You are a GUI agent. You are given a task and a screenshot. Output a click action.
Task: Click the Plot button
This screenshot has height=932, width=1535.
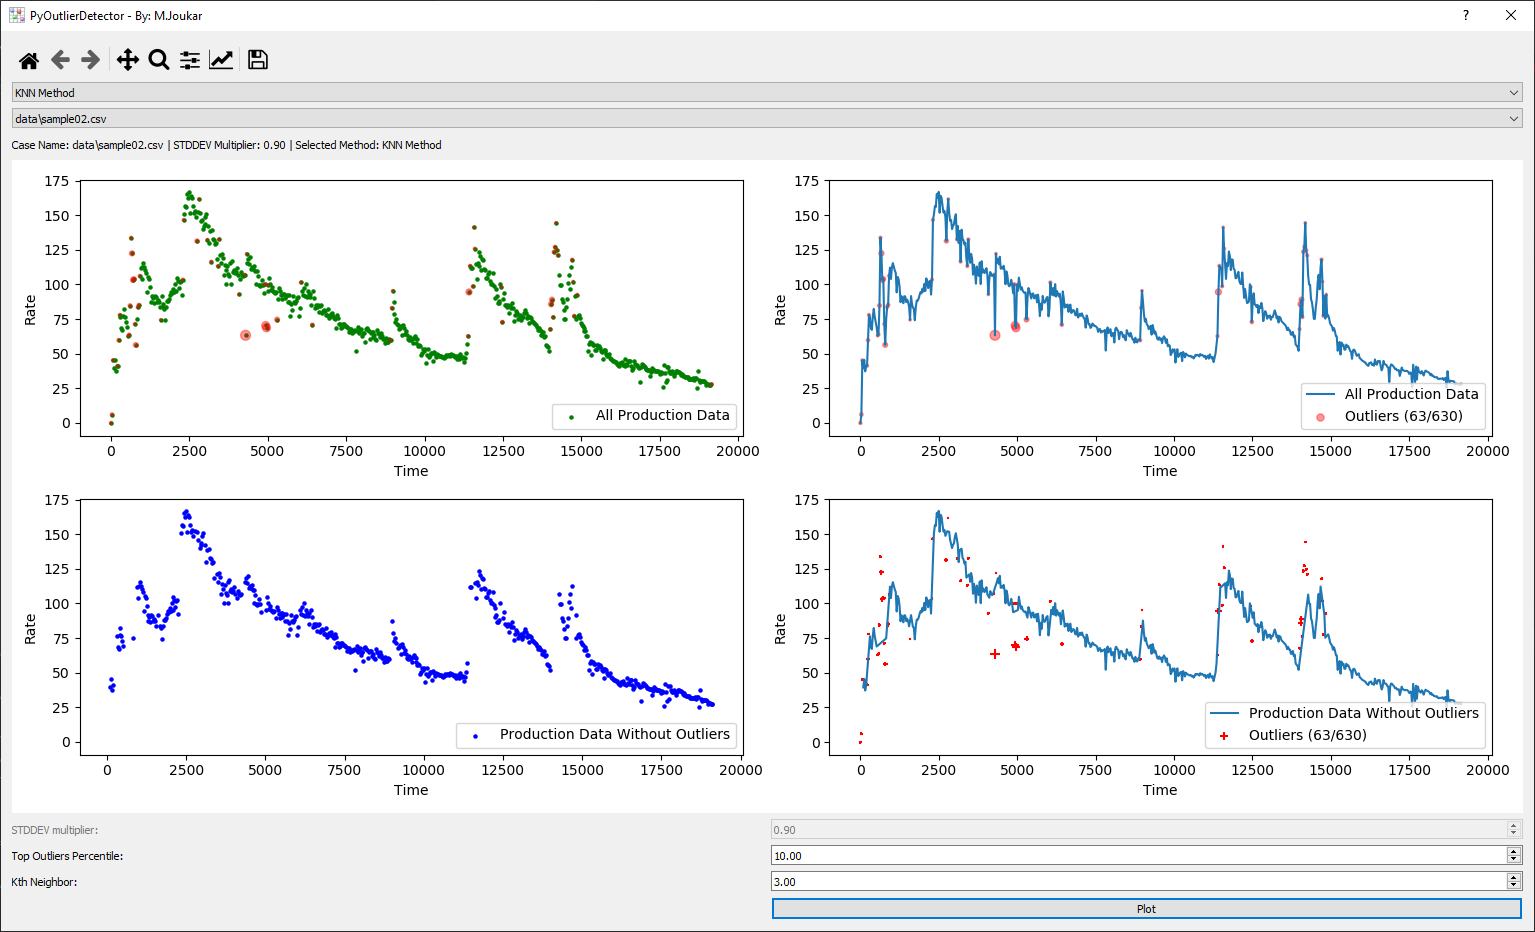point(1146,909)
